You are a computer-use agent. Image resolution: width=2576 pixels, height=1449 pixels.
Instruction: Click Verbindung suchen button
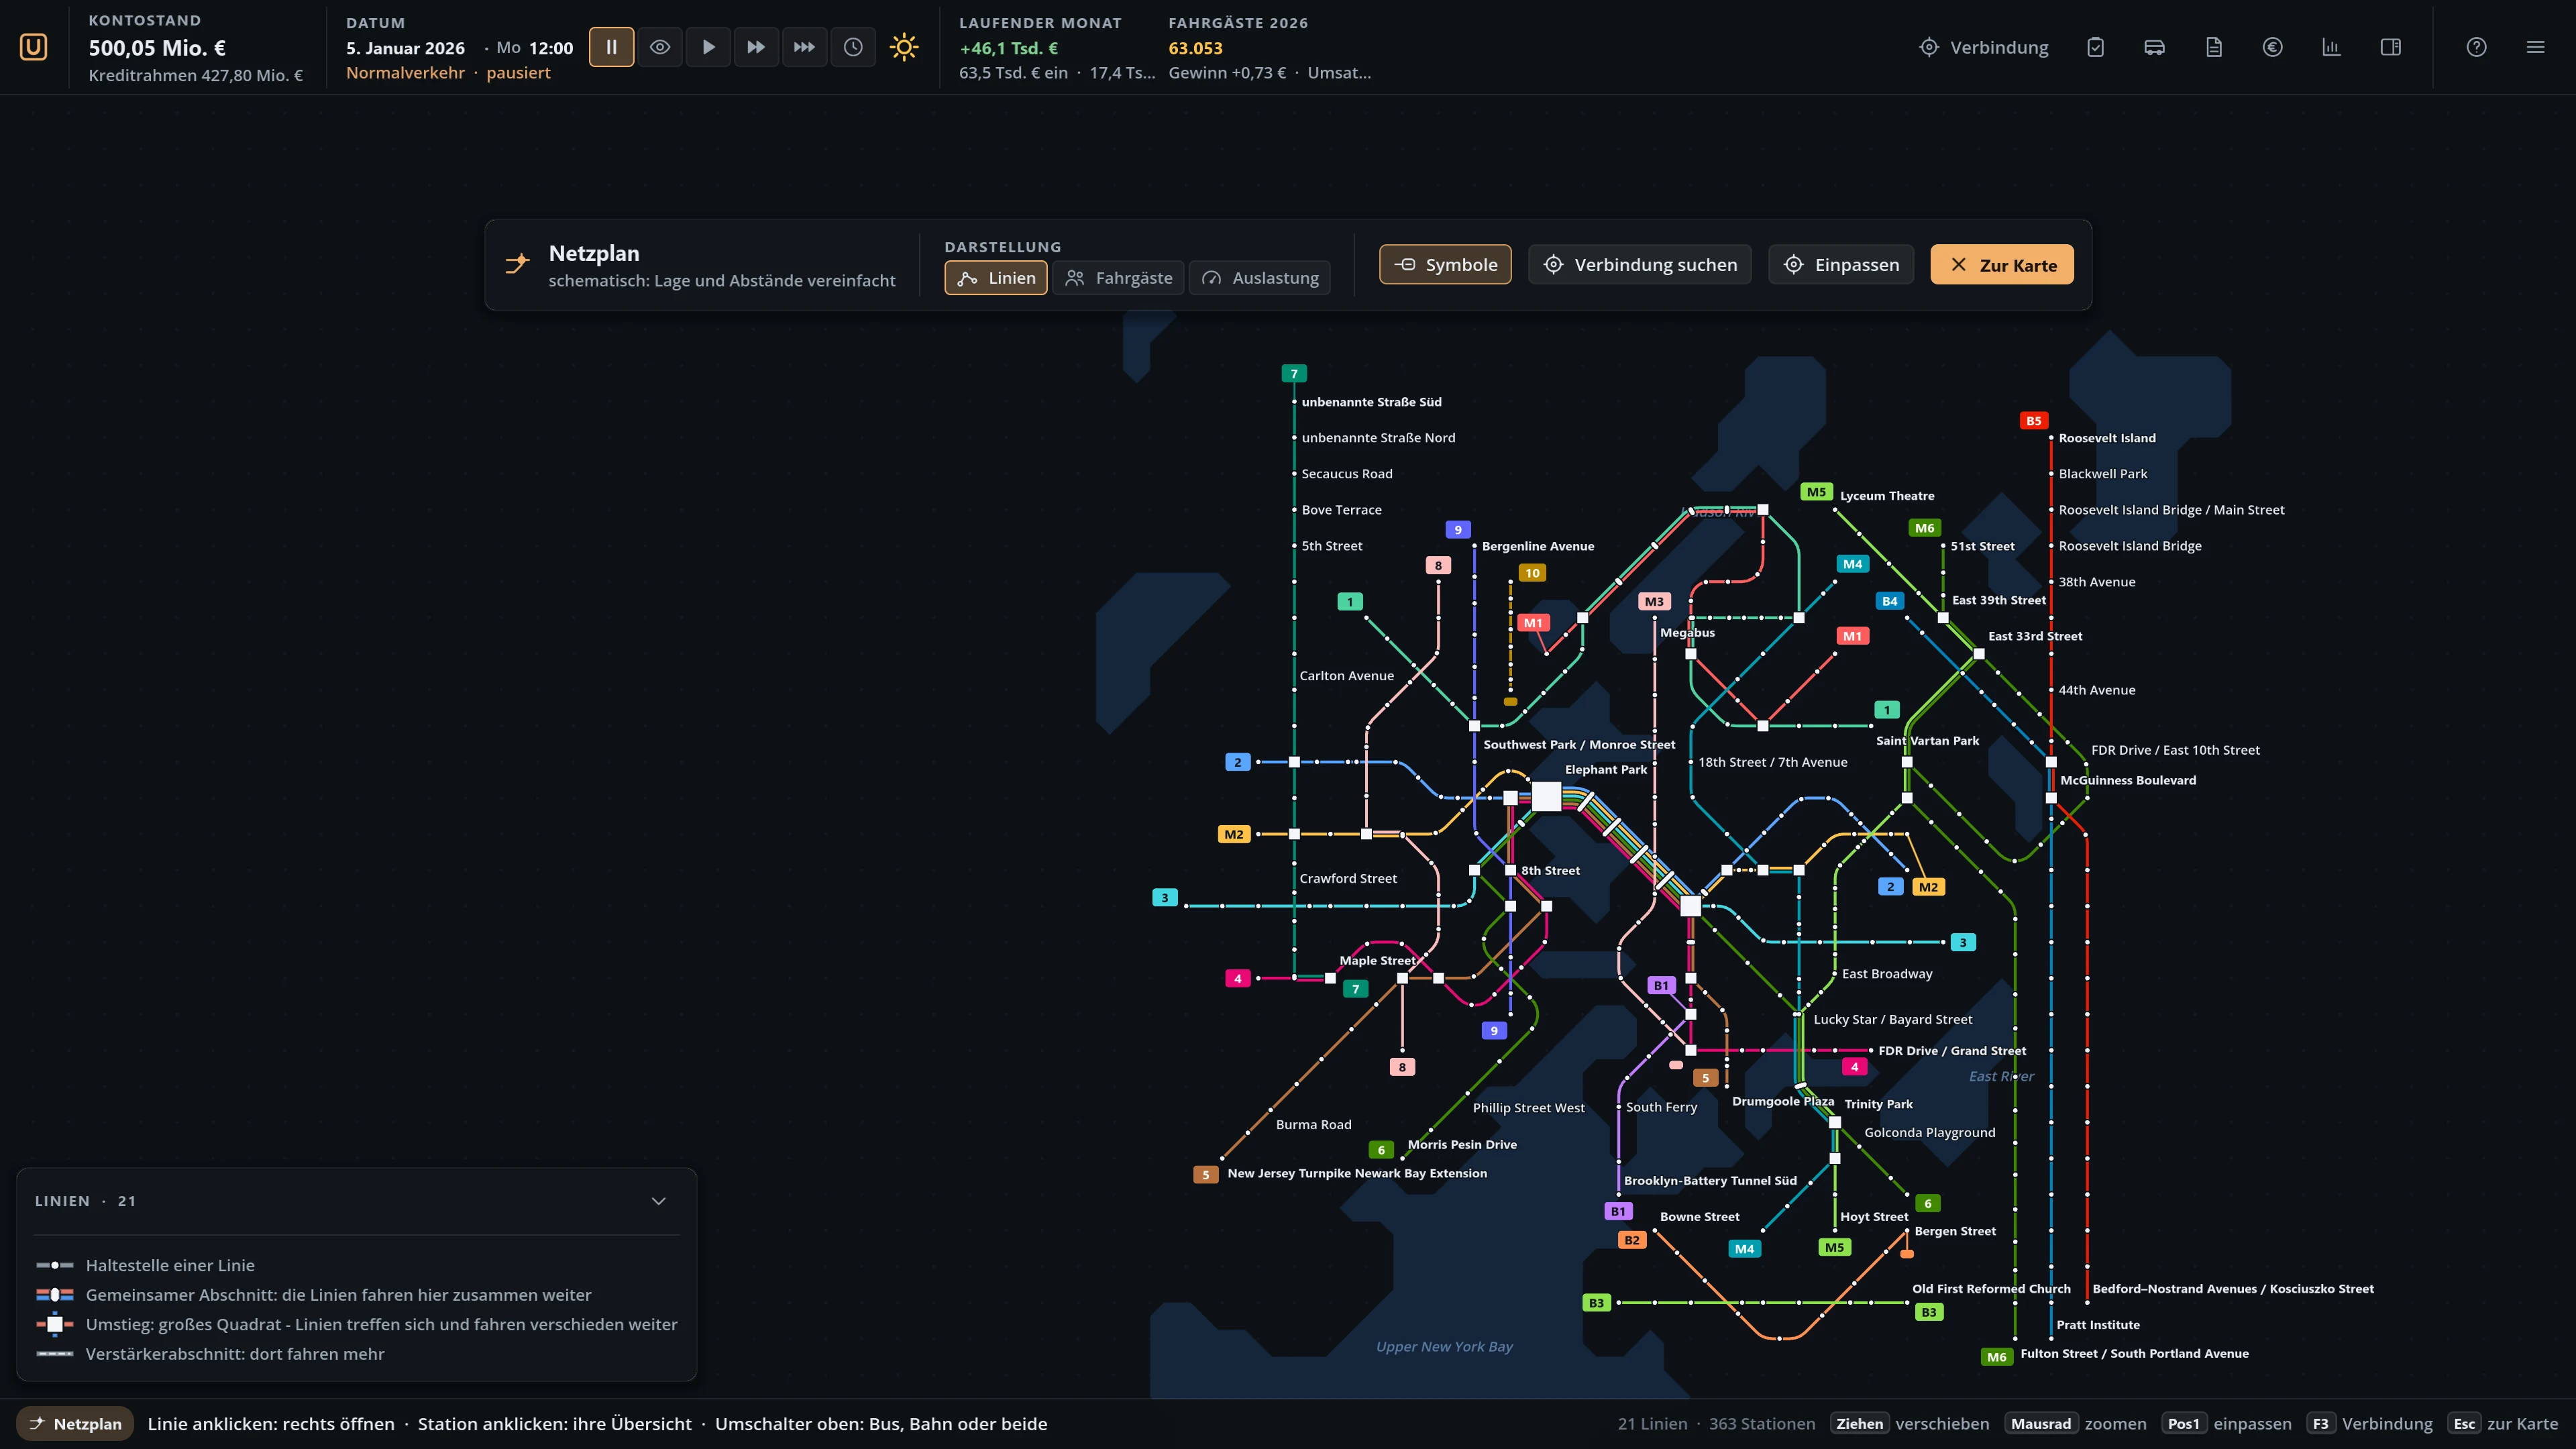click(x=1640, y=265)
